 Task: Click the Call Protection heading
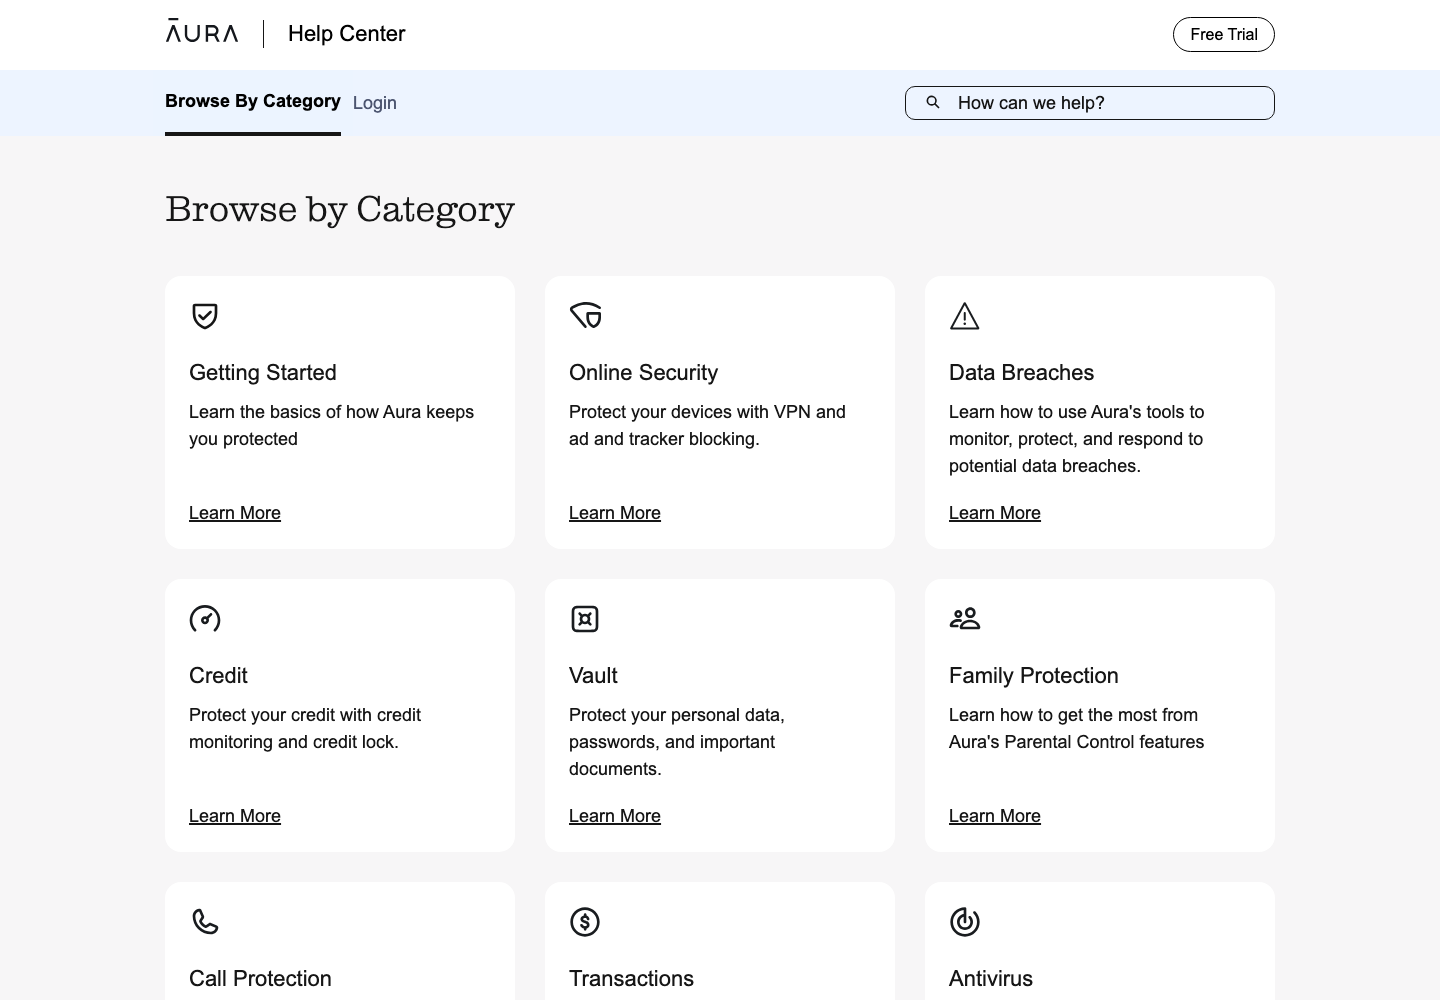(260, 979)
